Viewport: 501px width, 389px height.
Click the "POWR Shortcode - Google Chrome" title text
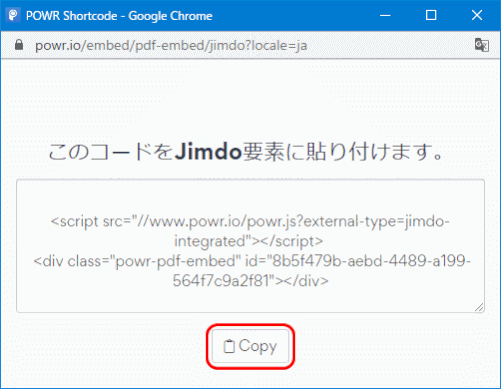[x=119, y=16]
